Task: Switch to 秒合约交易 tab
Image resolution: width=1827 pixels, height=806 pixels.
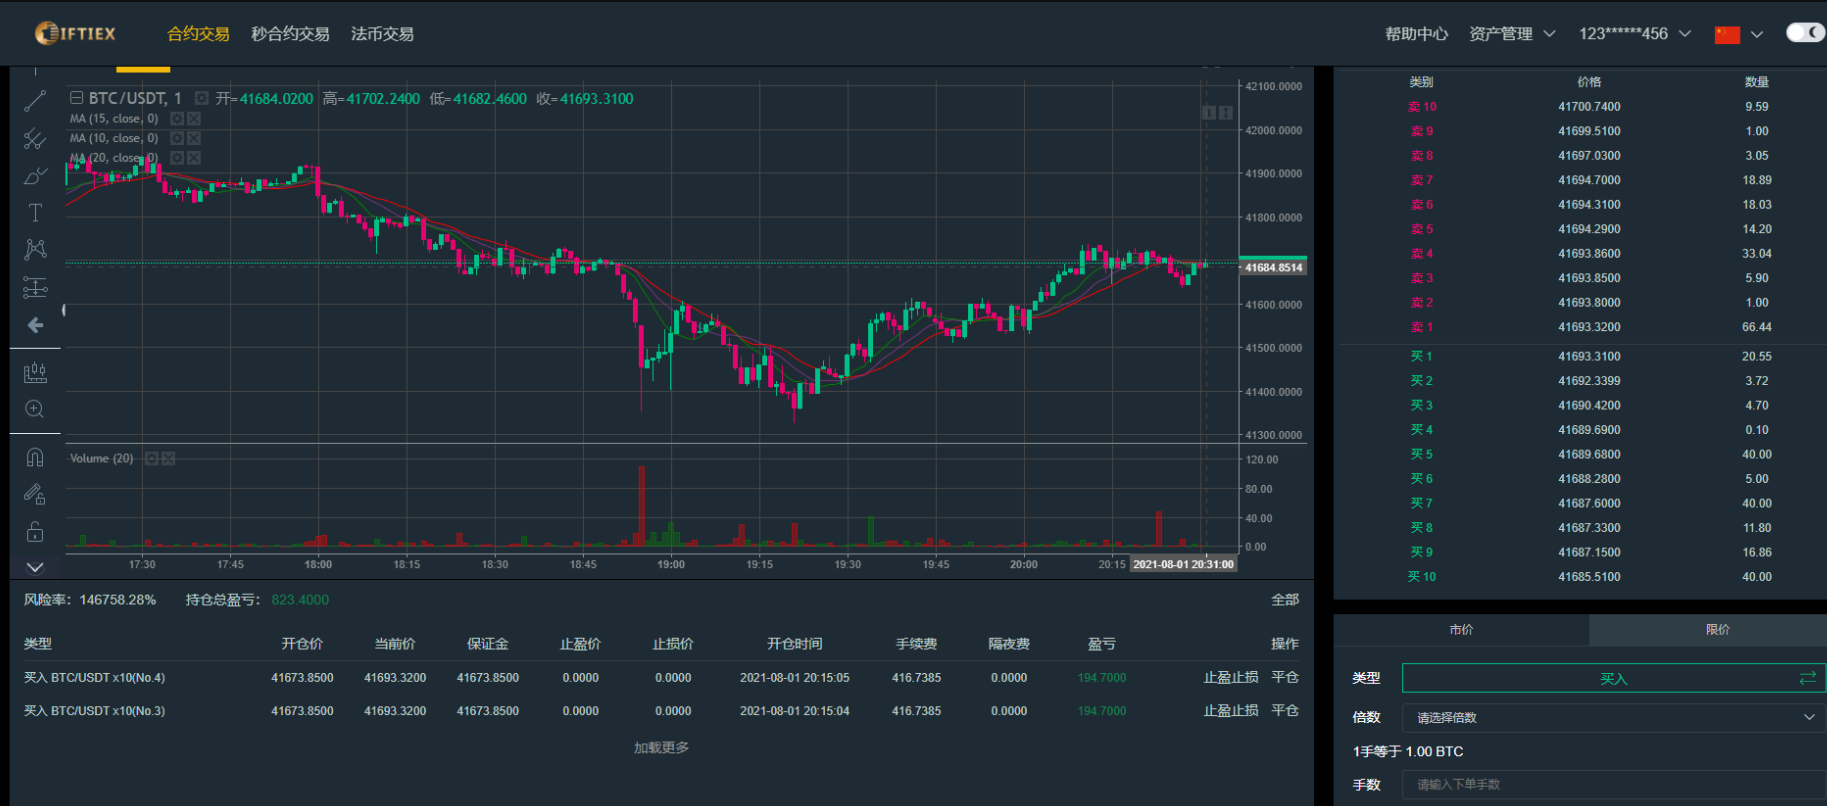Action: coord(290,34)
